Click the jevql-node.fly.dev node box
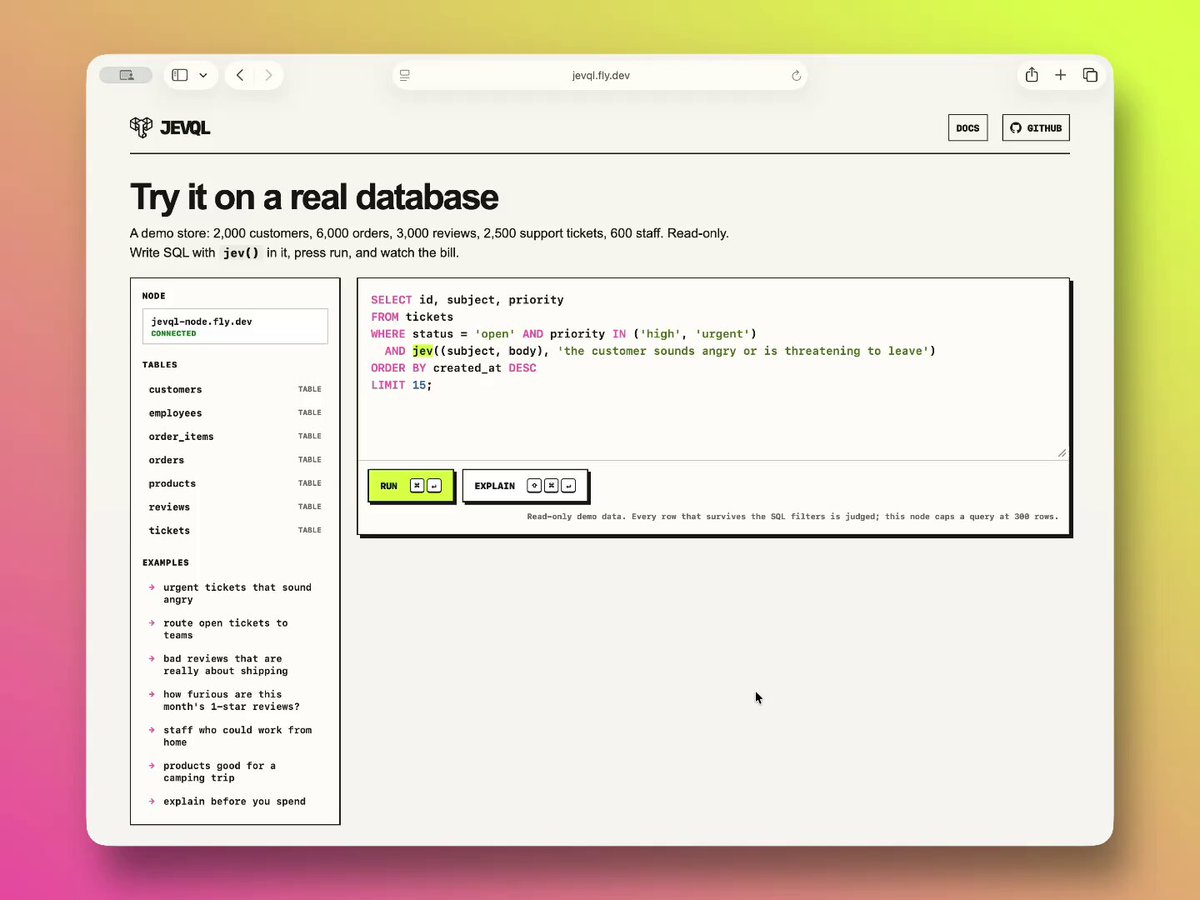This screenshot has width=1200, height=900. click(x=235, y=326)
